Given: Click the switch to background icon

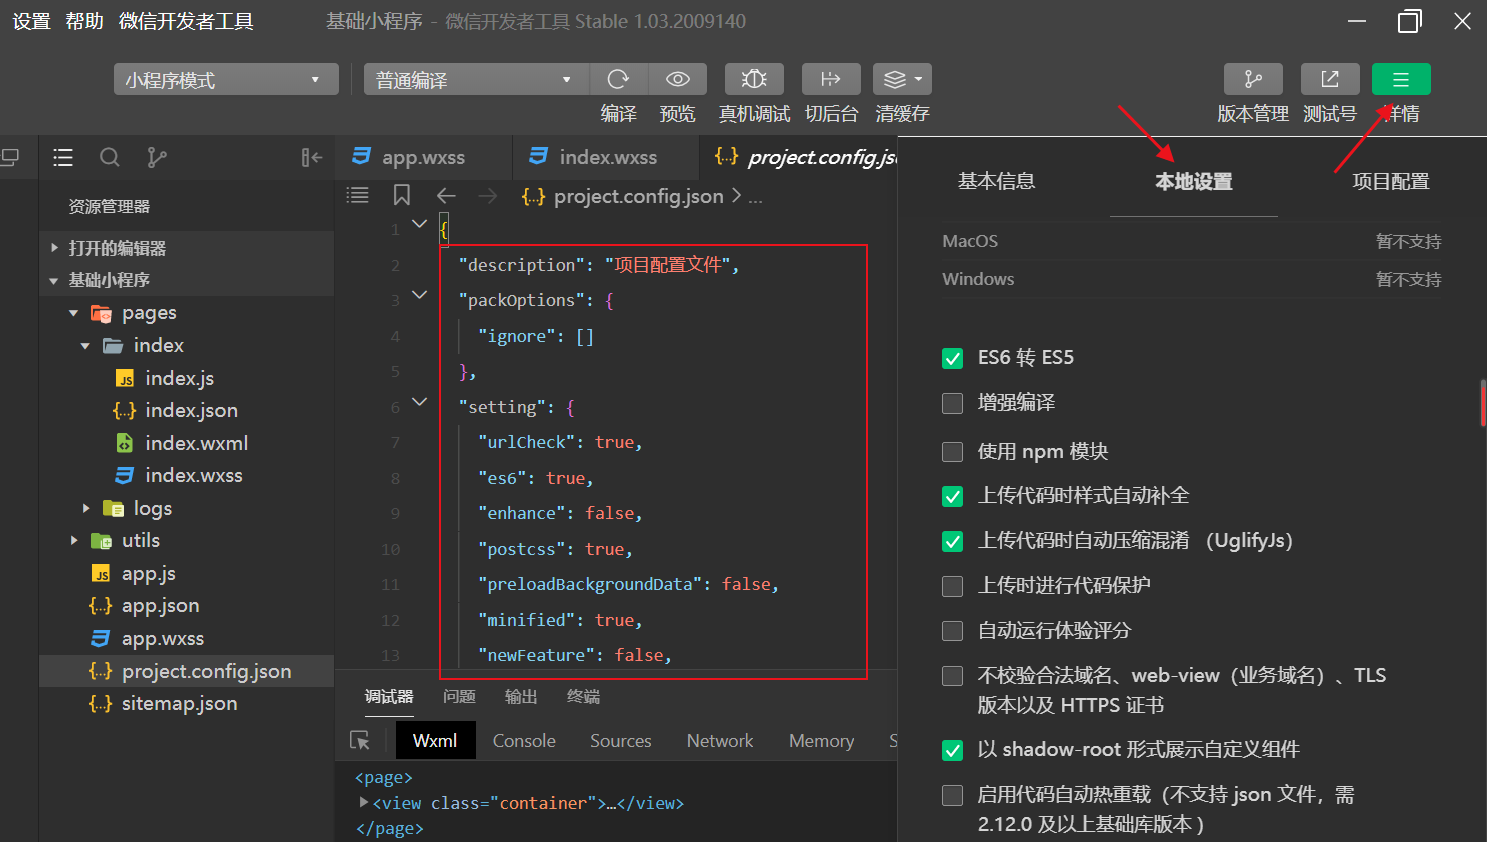Looking at the screenshot, I should (831, 79).
